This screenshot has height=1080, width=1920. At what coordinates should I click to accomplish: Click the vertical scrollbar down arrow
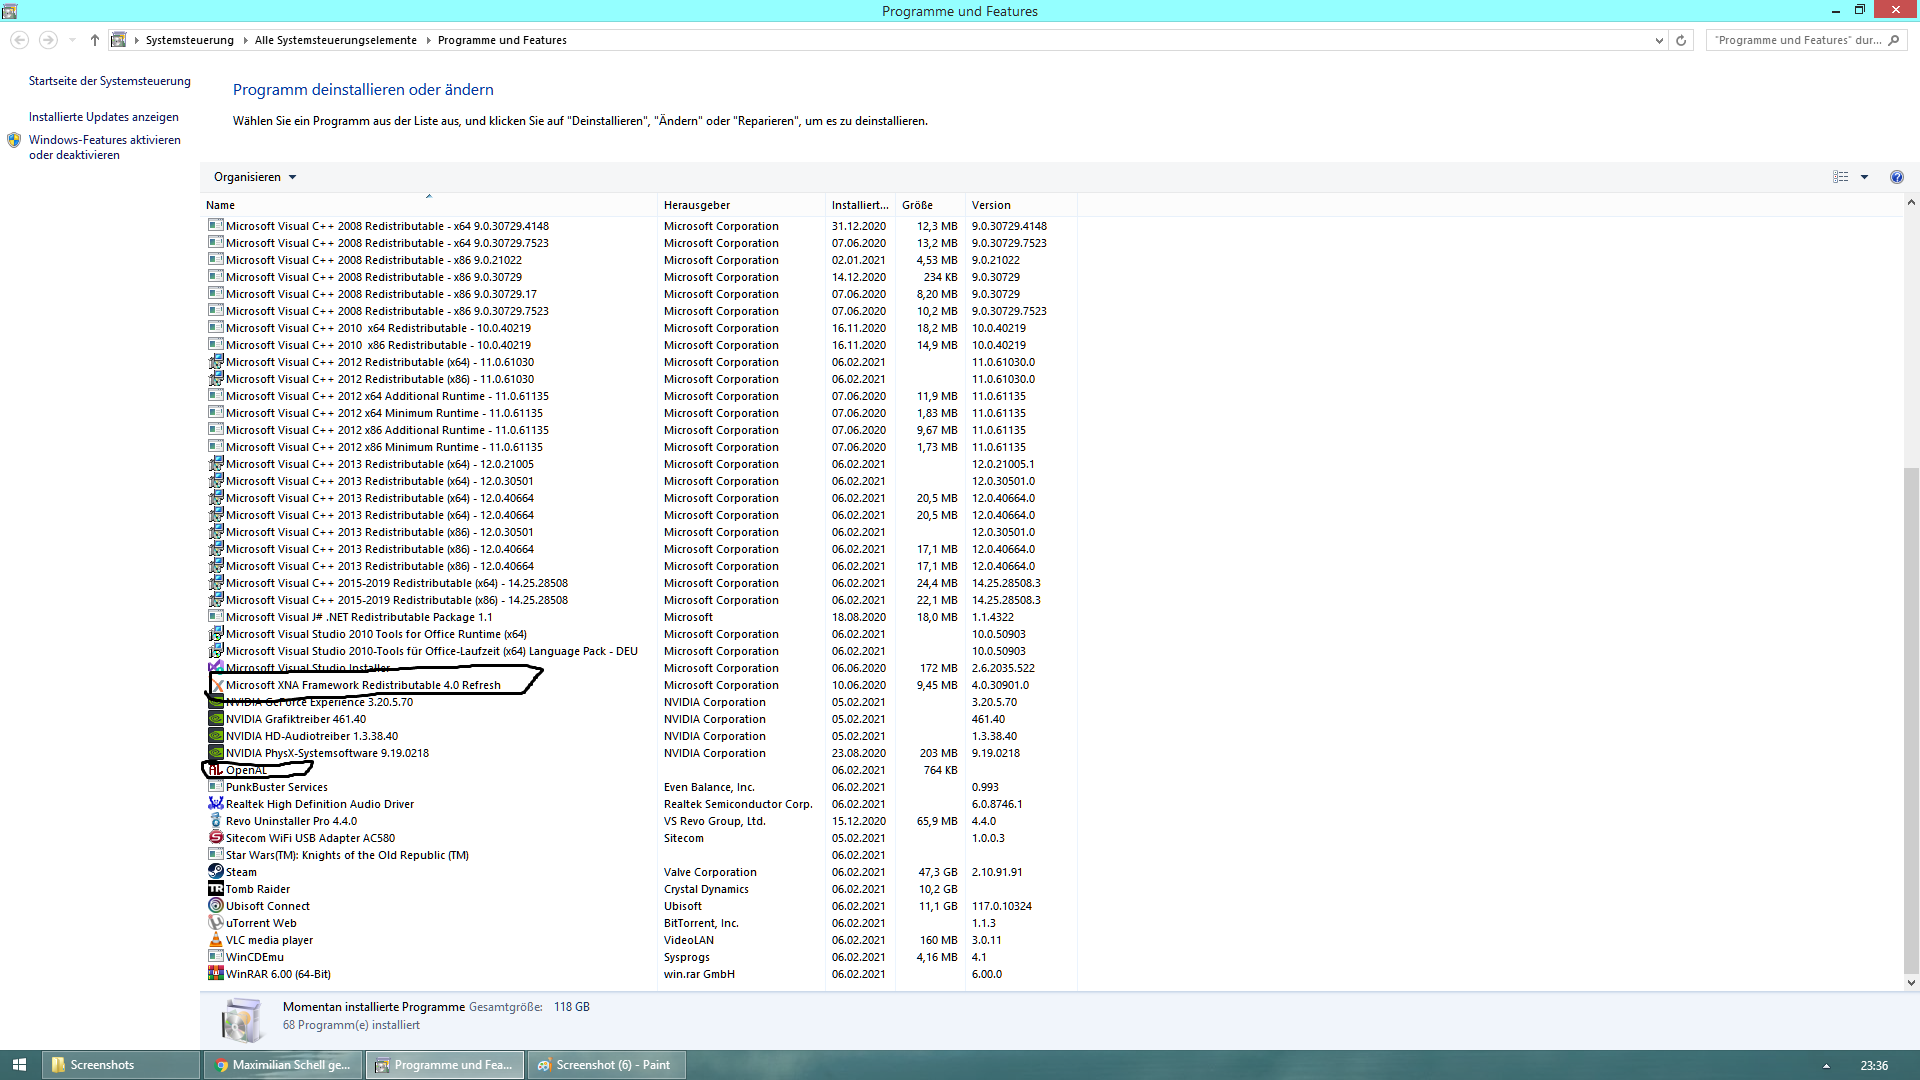[x=1911, y=982]
